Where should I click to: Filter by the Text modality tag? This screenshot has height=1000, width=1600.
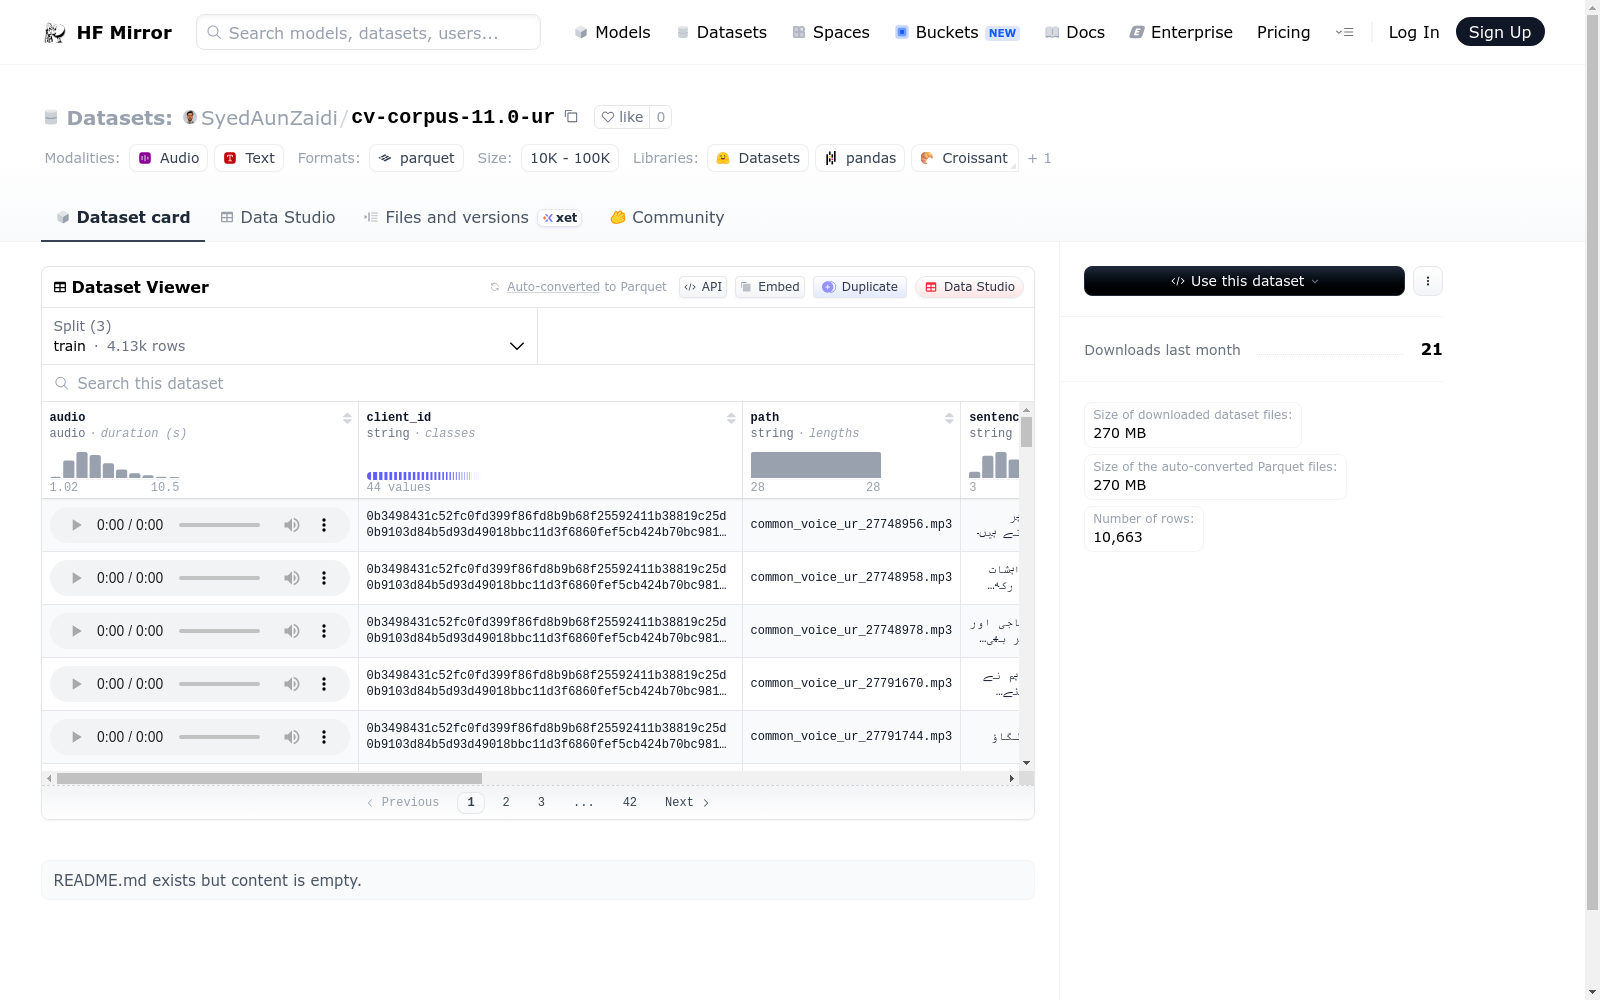tap(249, 158)
